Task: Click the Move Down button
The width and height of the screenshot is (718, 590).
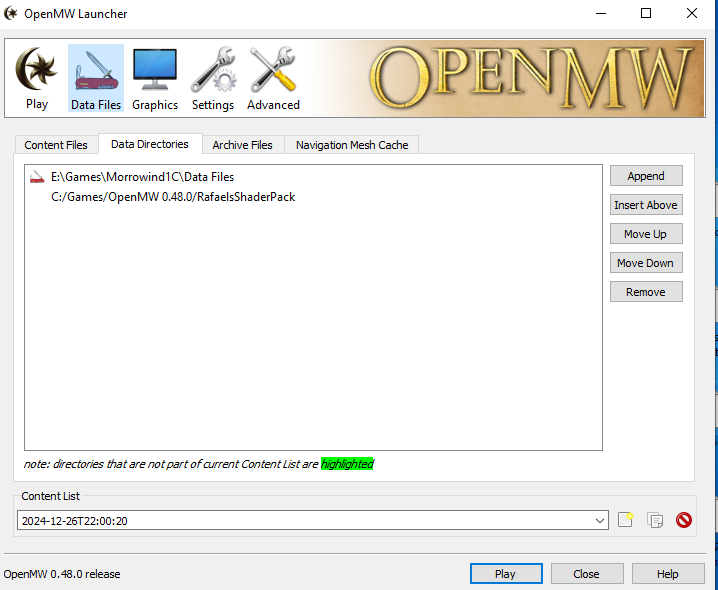Action: (x=646, y=263)
